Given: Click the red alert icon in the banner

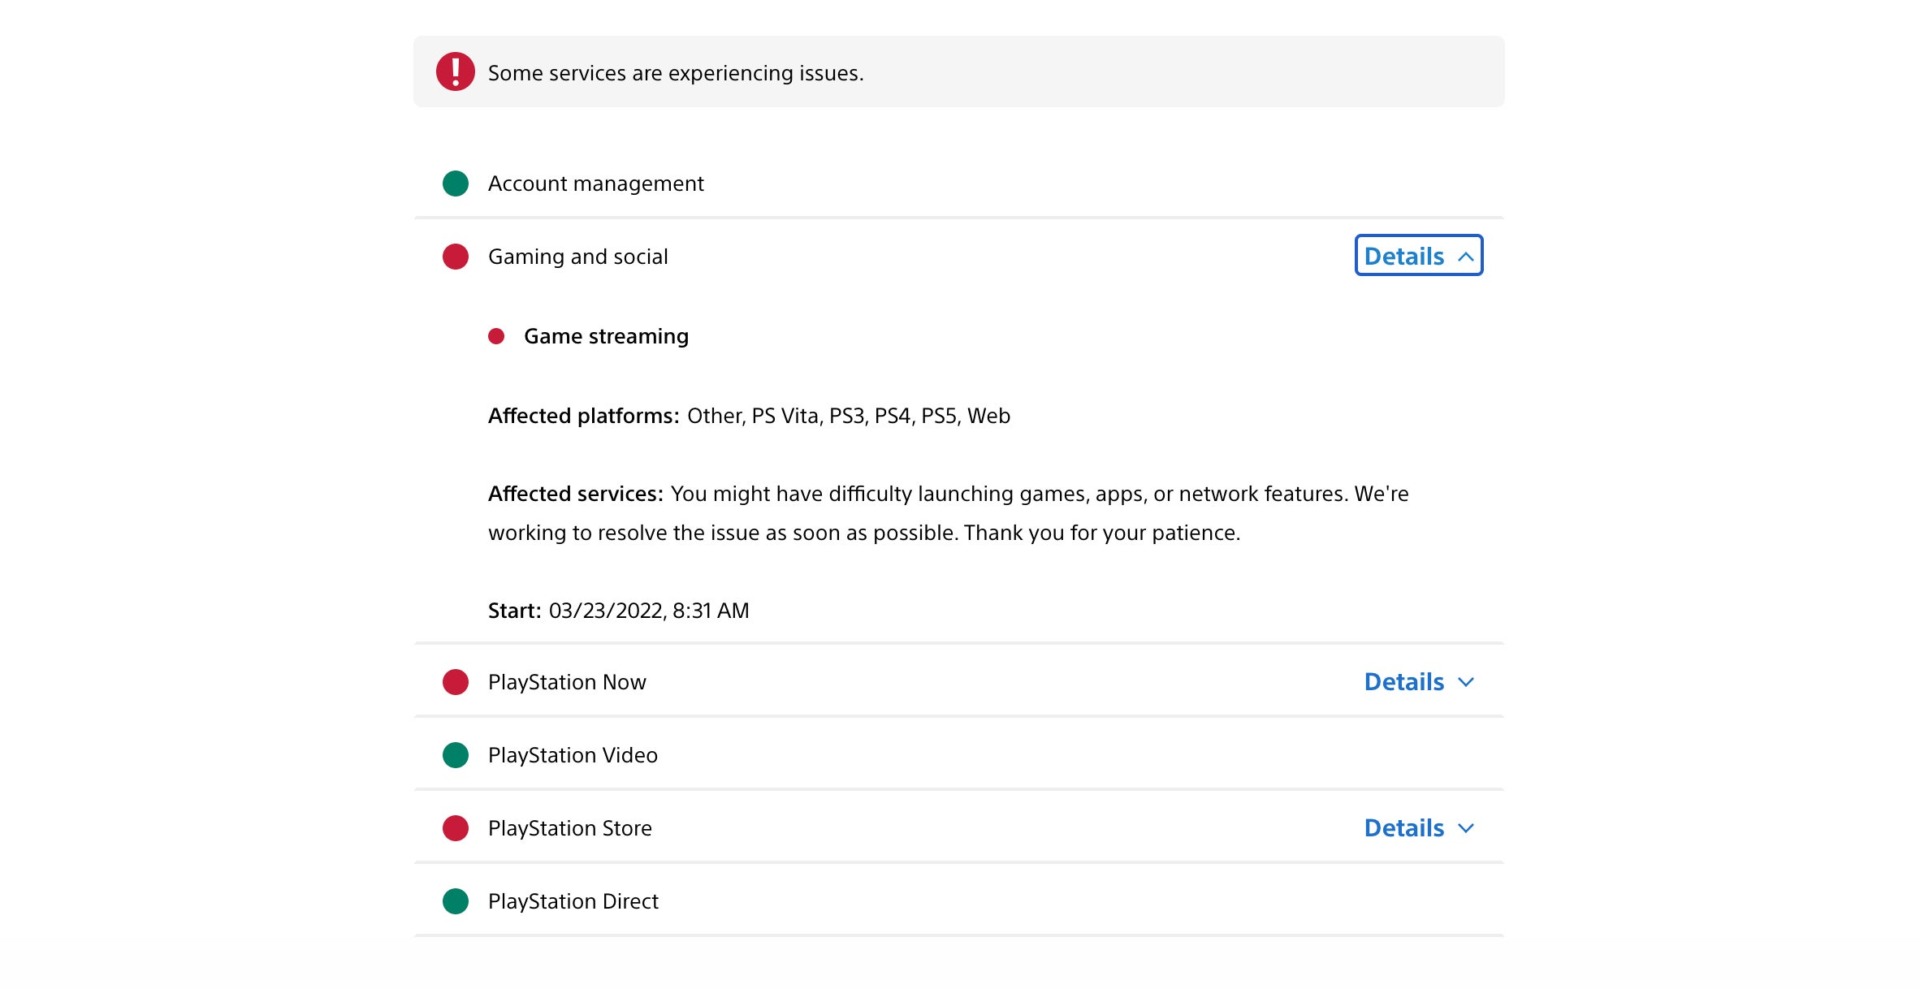Looking at the screenshot, I should [x=455, y=71].
